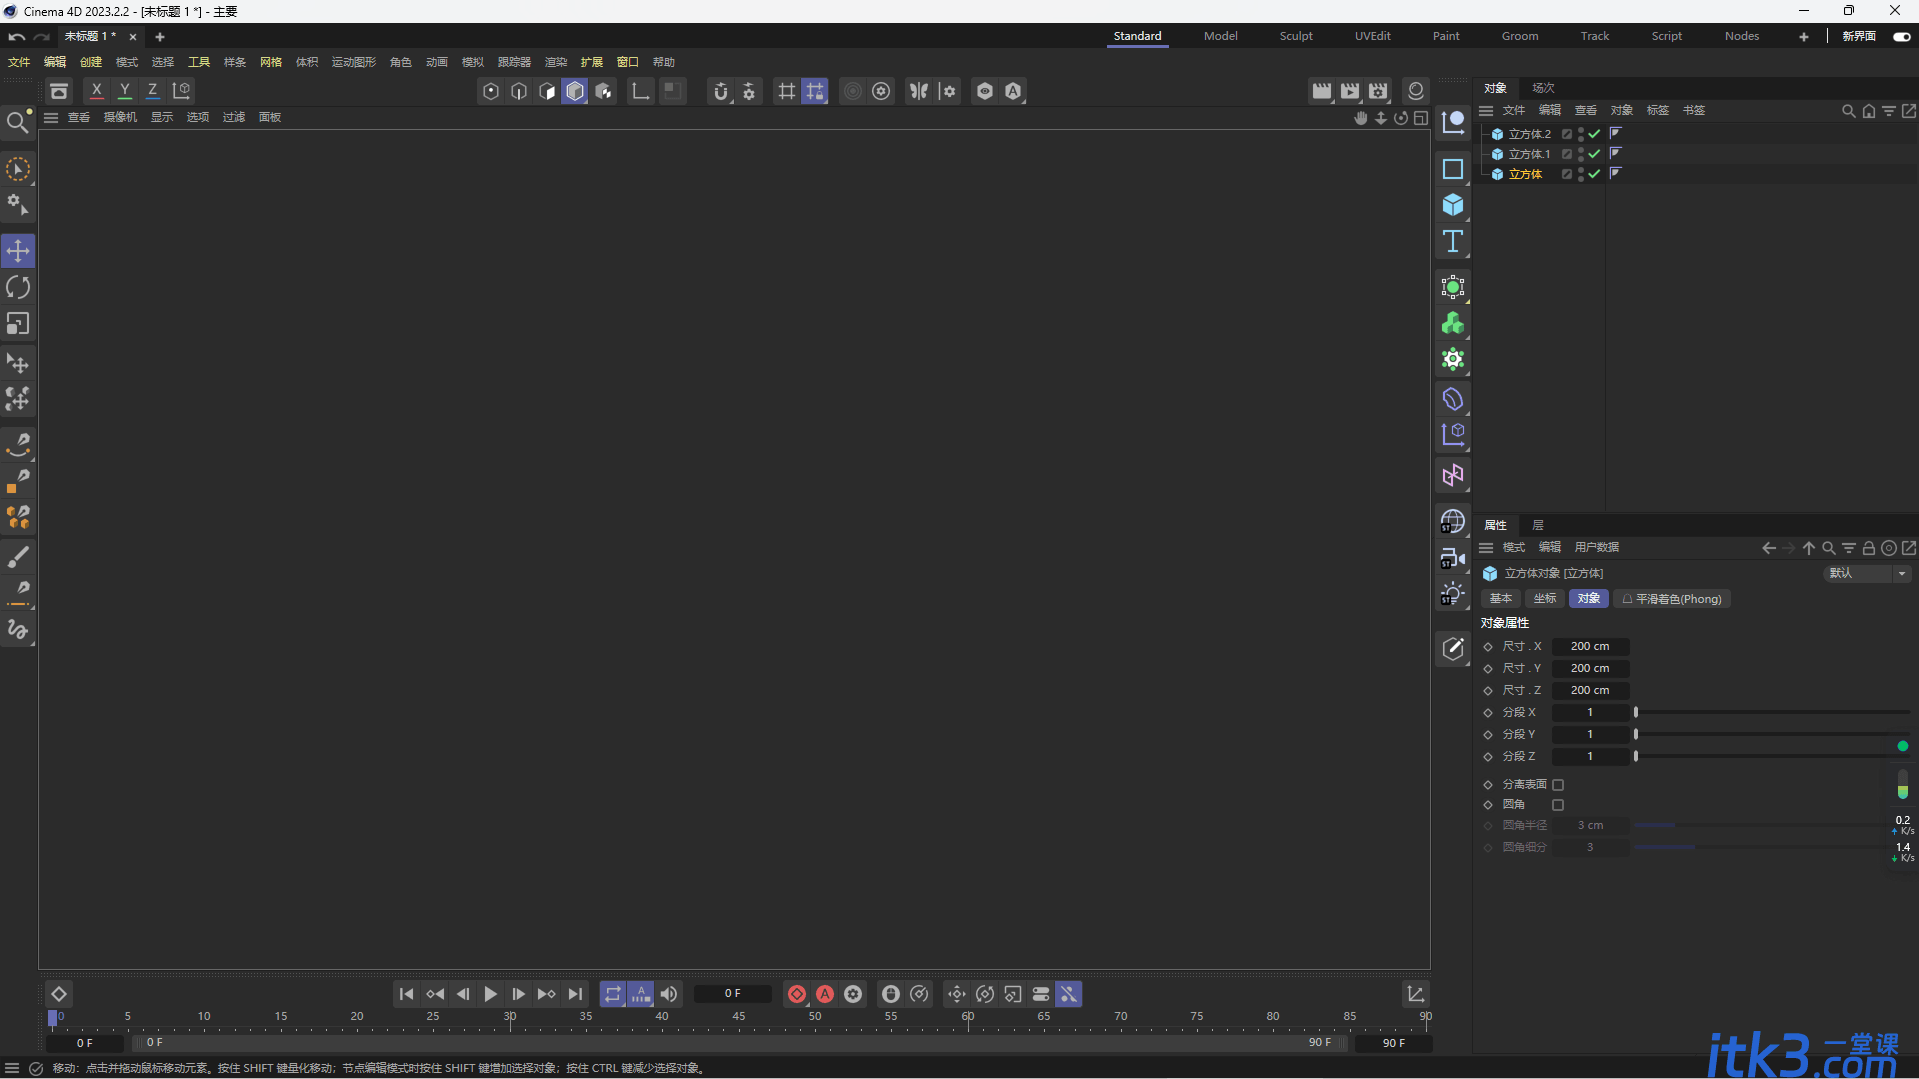Open the 文件 main menu
The height and width of the screenshot is (1079, 1919).
pos(19,62)
